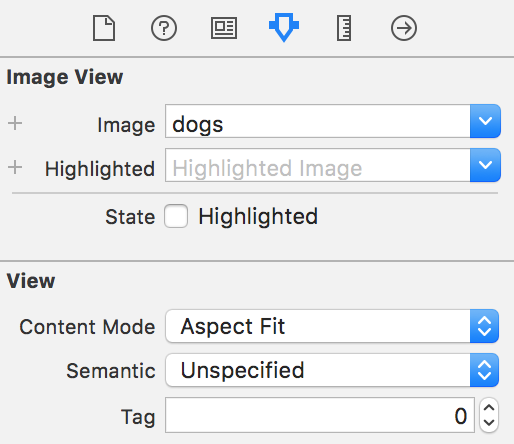Expand the Image dropdown arrow
Screen dimensions: 514x444
click(x=485, y=121)
